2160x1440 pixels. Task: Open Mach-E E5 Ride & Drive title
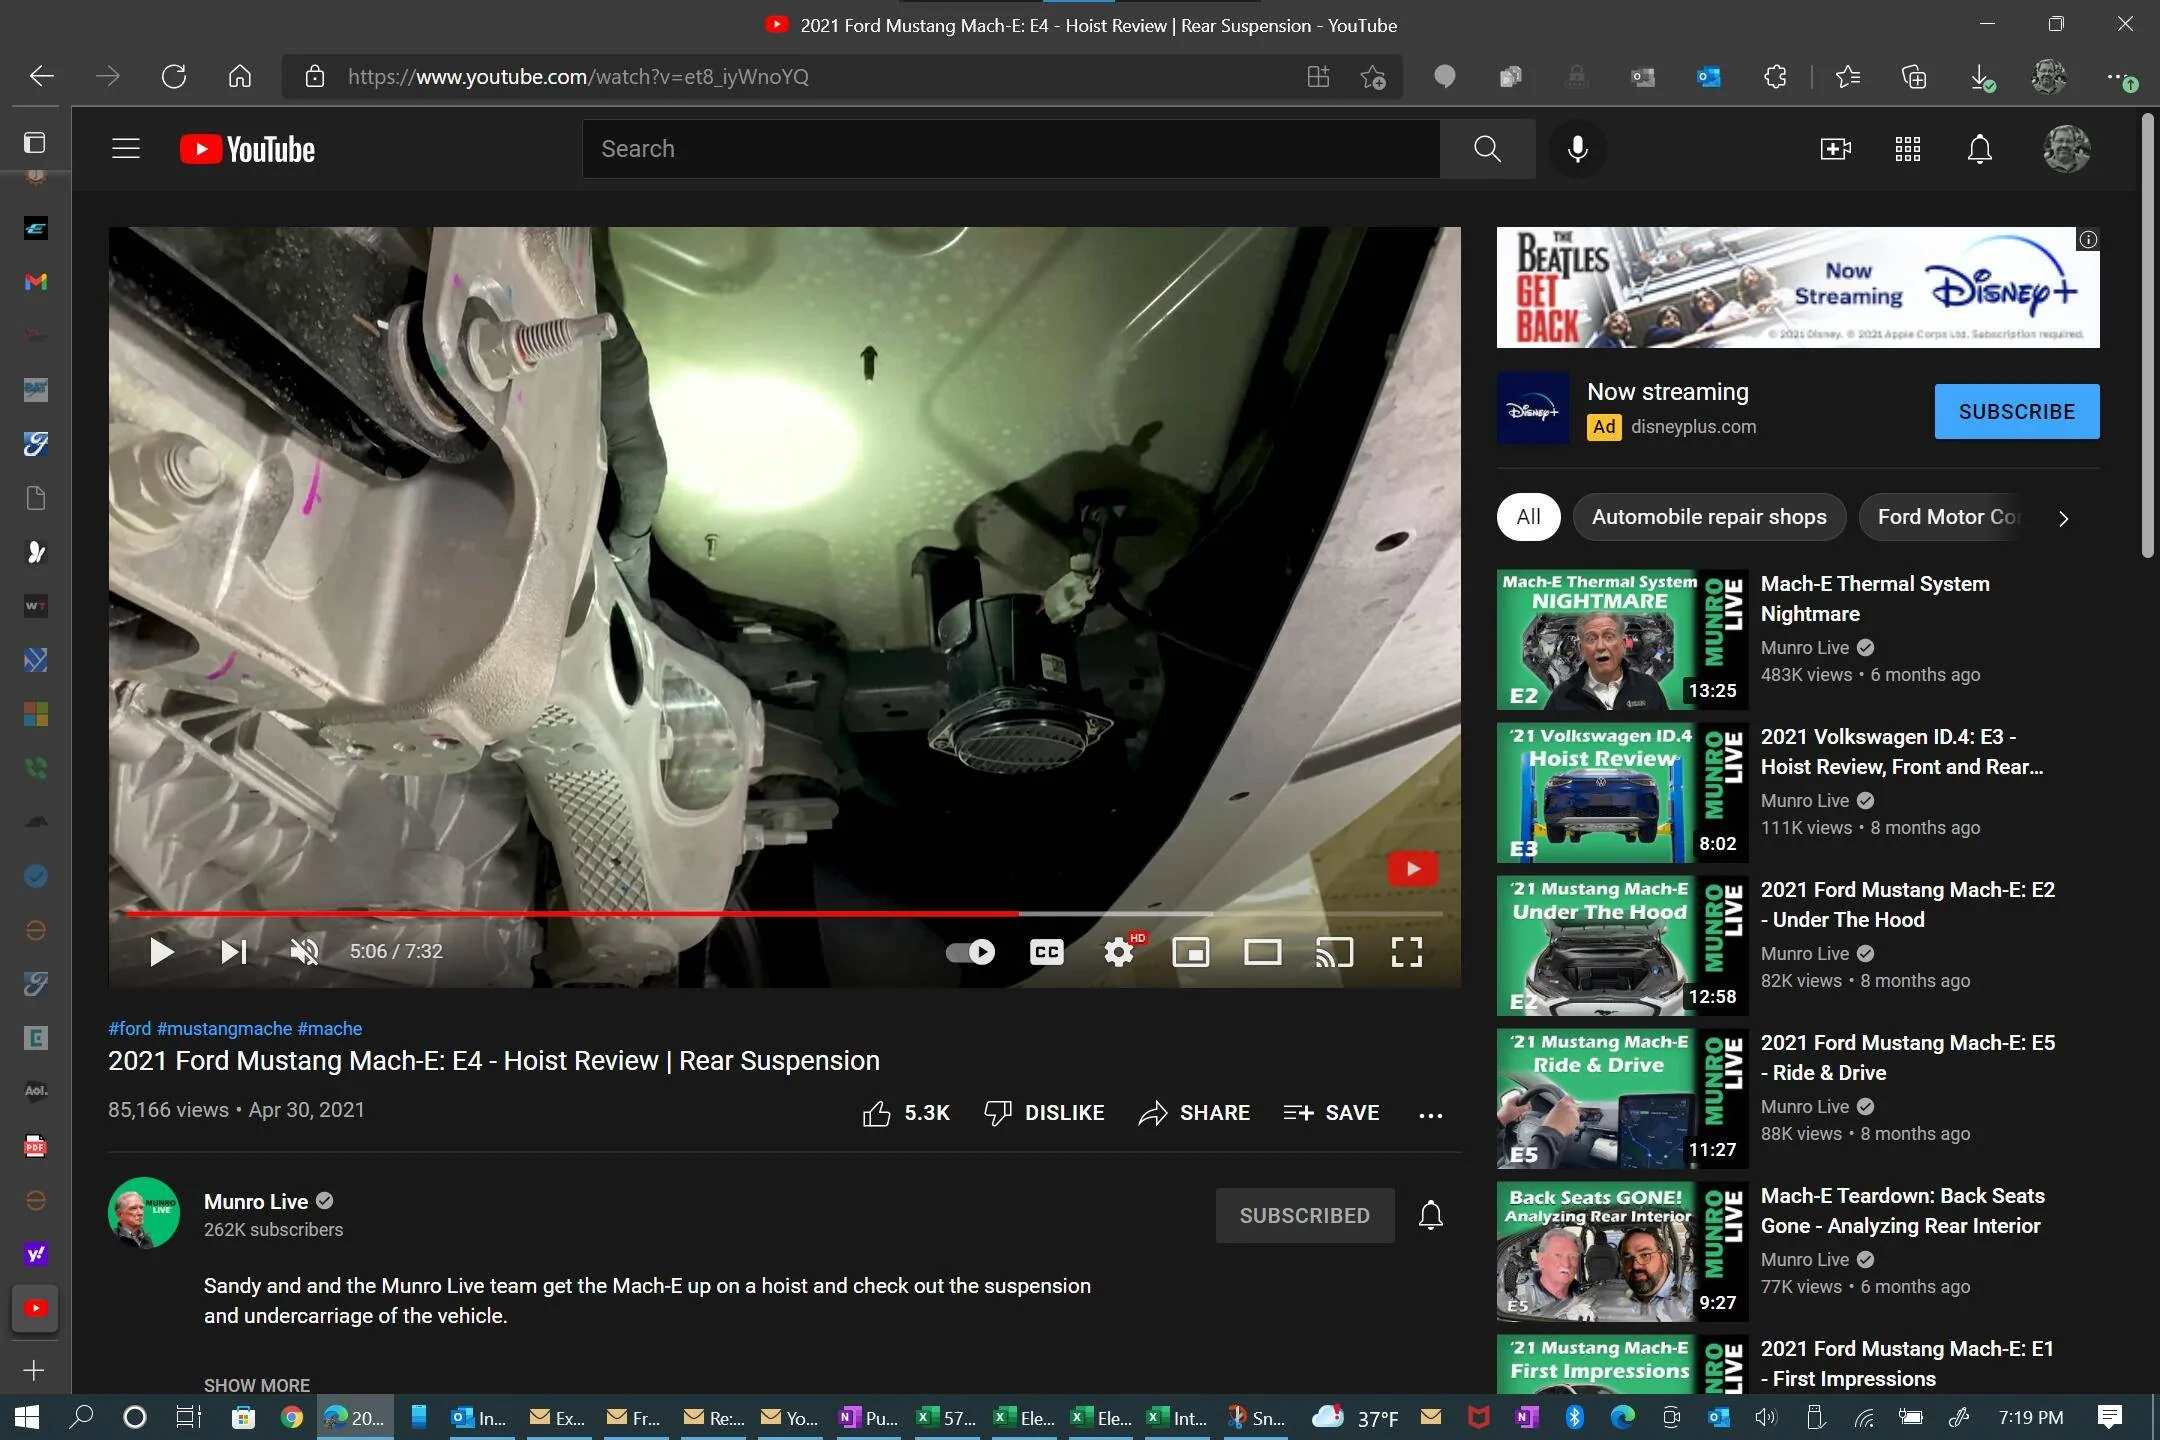pyautogui.click(x=1908, y=1058)
